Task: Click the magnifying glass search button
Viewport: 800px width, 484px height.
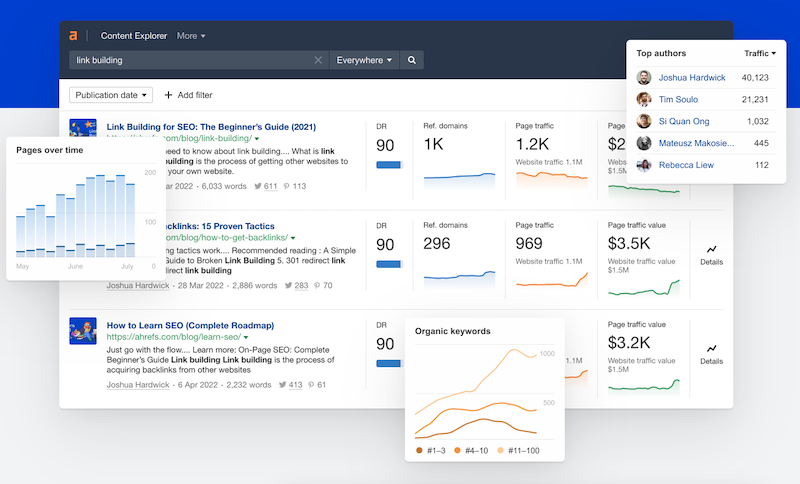Action: pyautogui.click(x=412, y=60)
